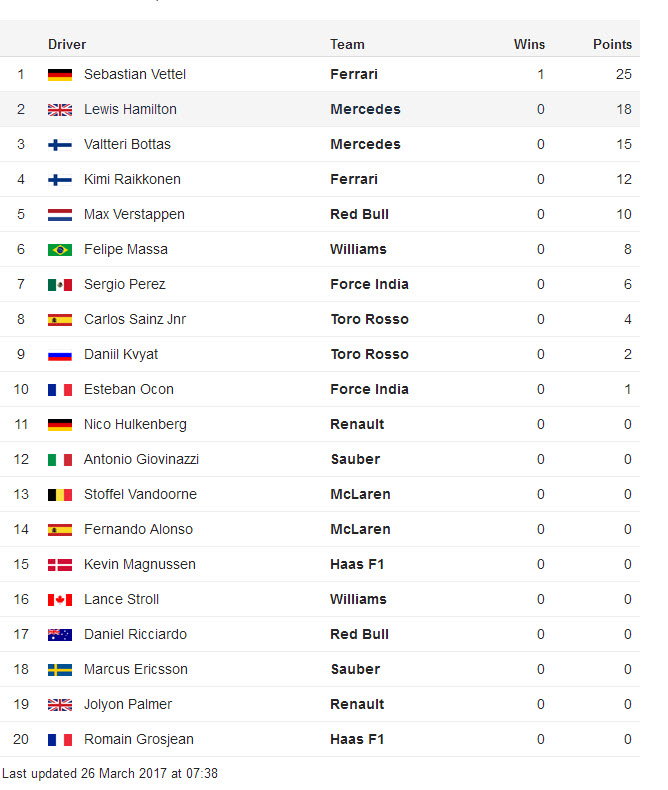Click the Danish flag beside Kevin Magnussen
The image size is (668, 790).
[59, 565]
